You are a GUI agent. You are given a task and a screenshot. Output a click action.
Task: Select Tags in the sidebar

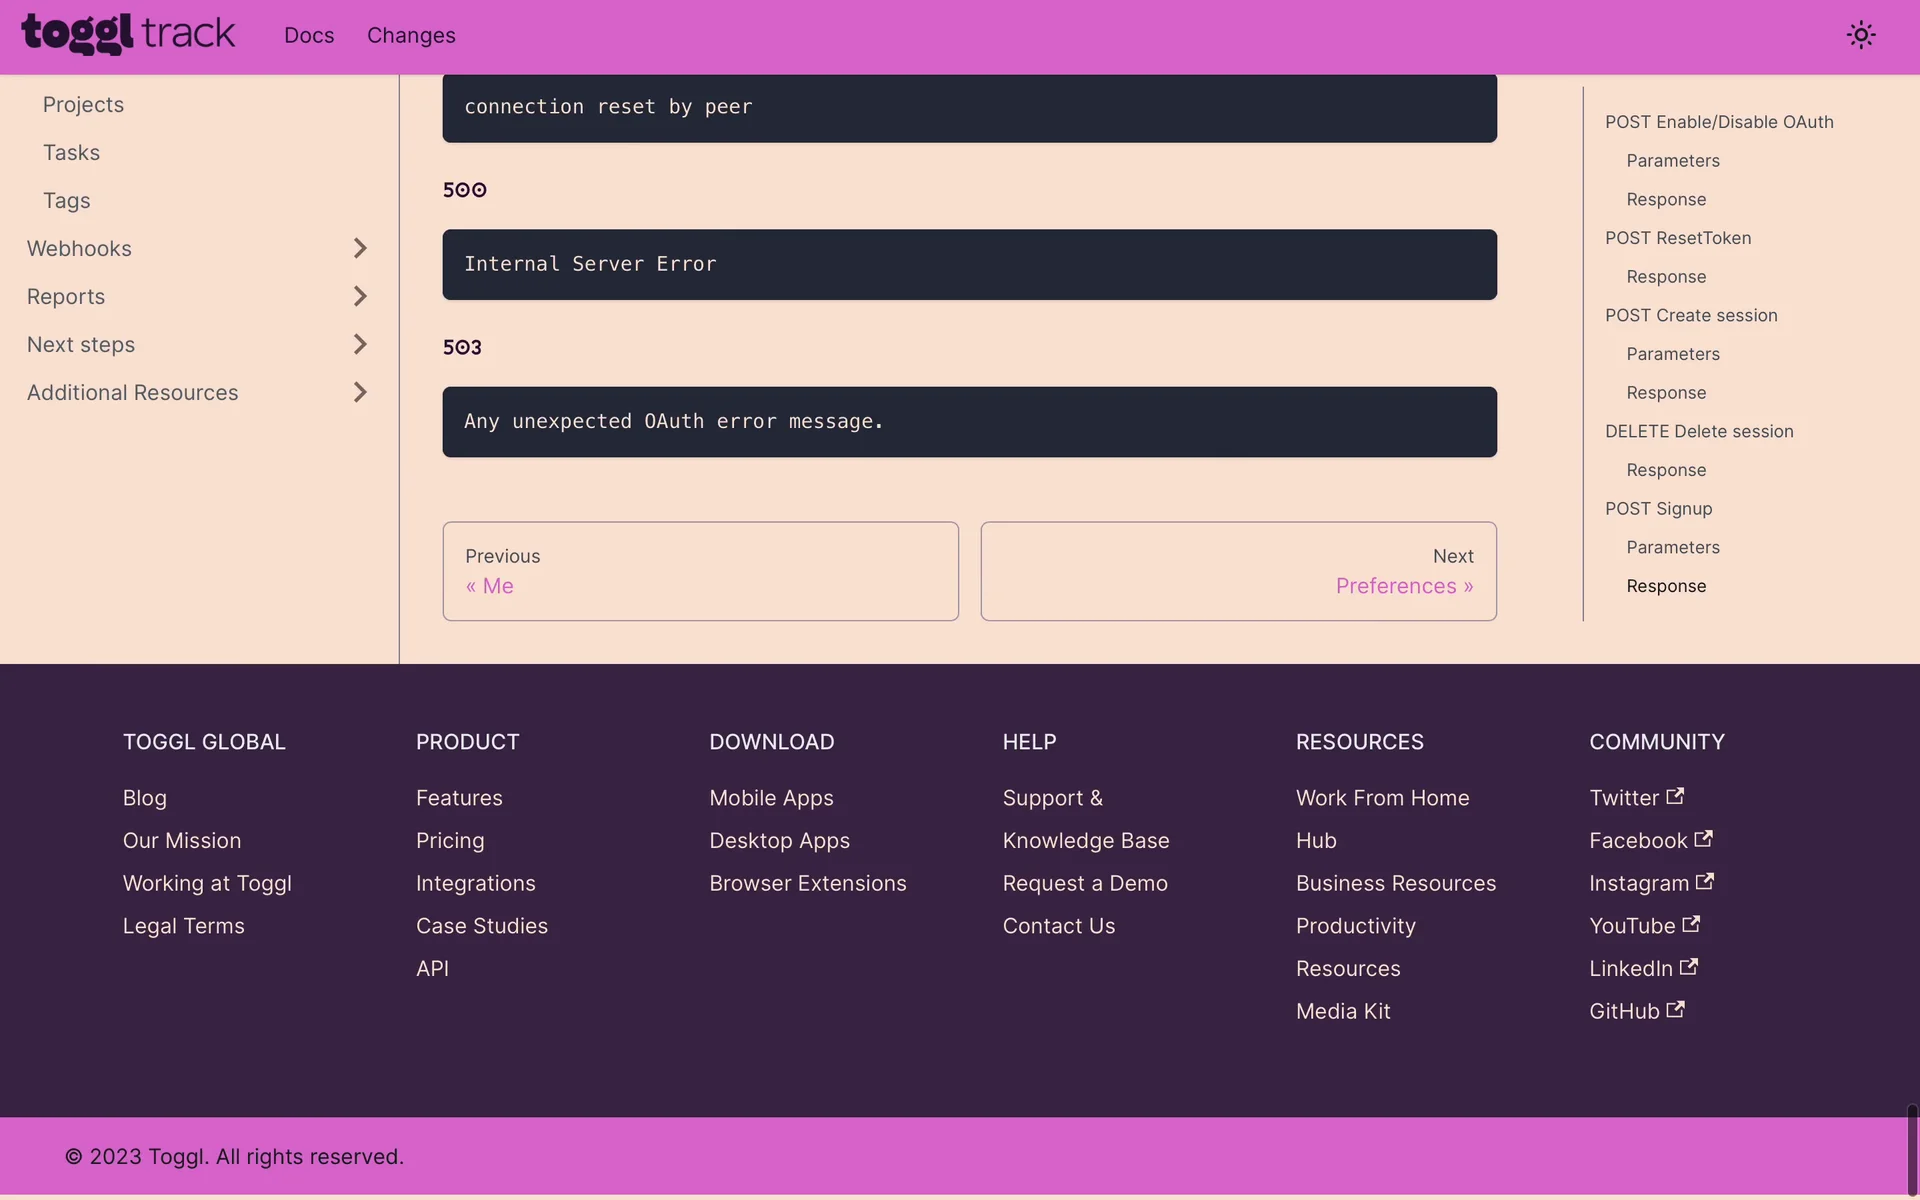pyautogui.click(x=67, y=201)
